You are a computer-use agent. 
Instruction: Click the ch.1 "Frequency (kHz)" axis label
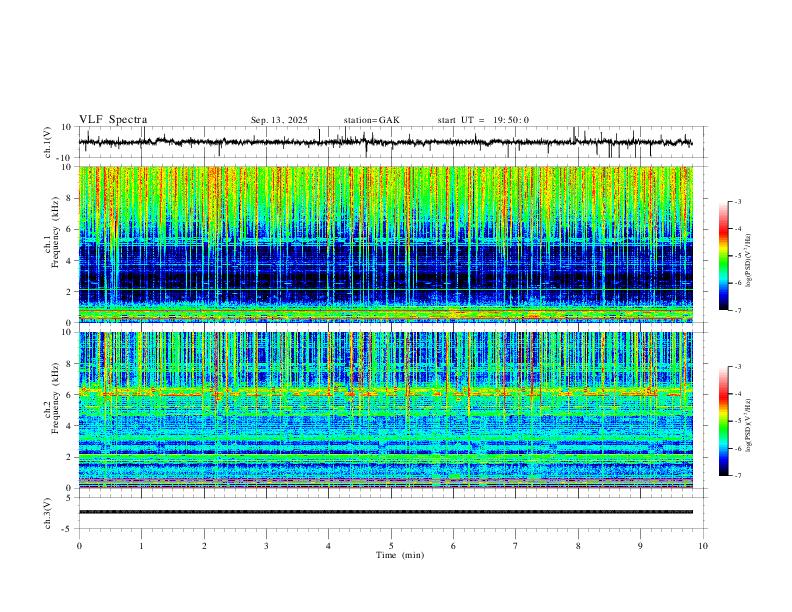[x=56, y=231]
